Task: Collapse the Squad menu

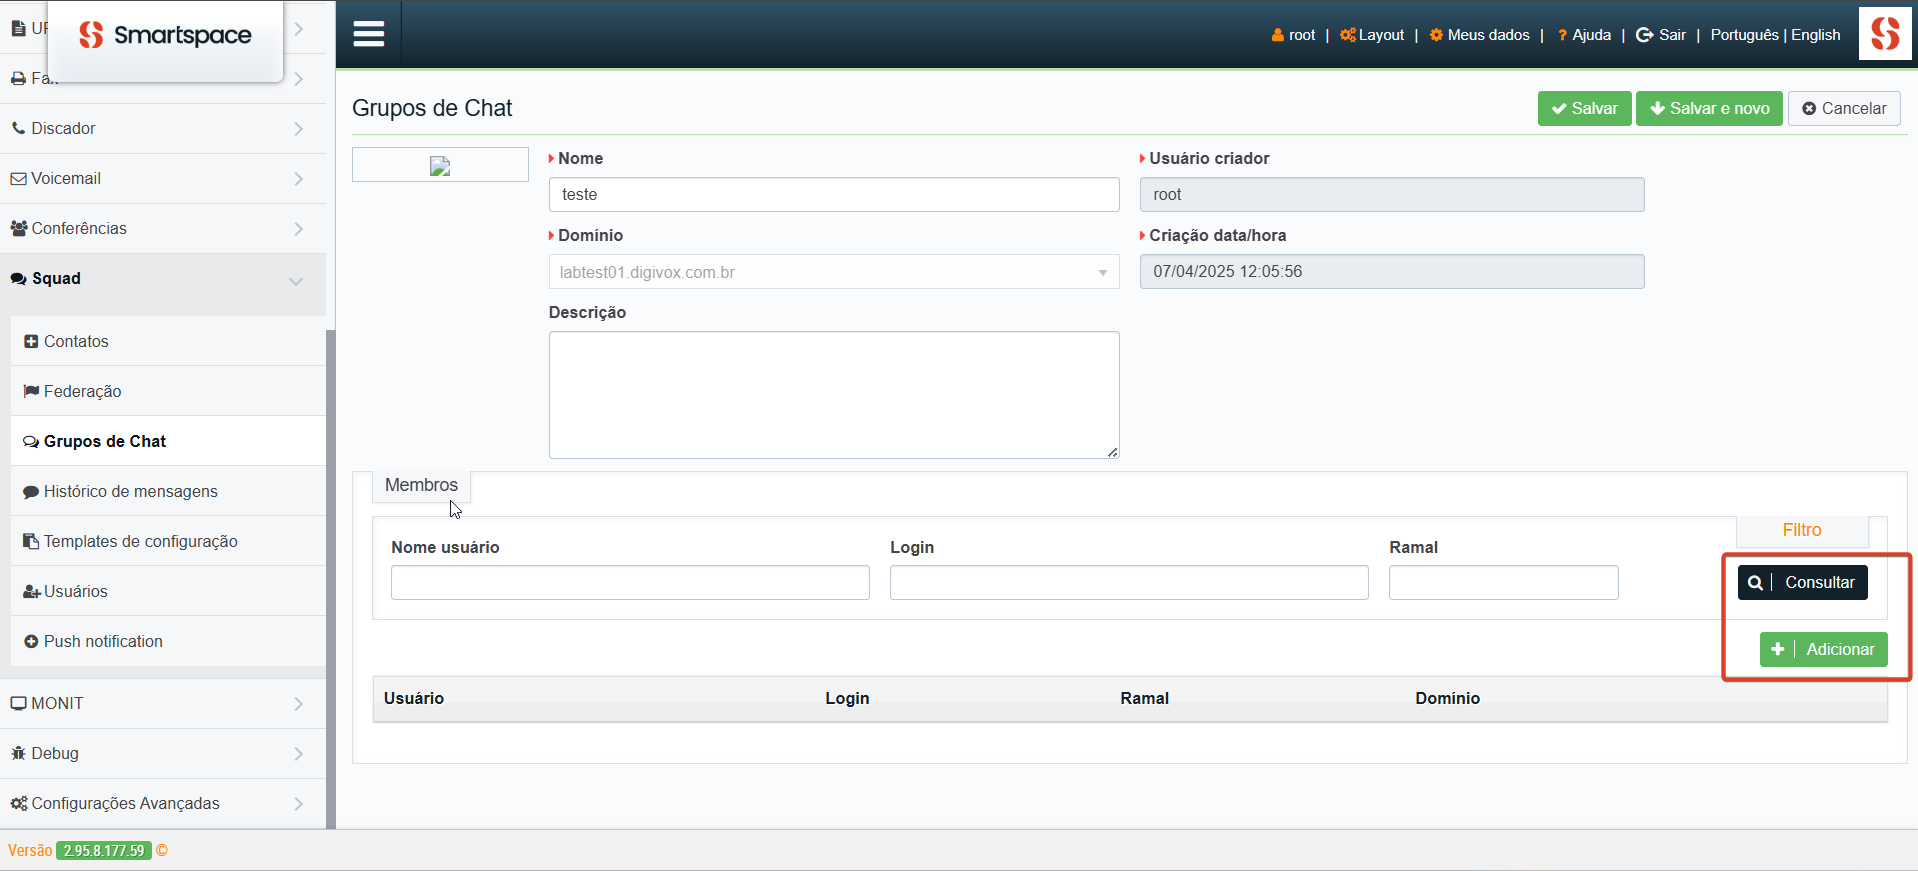Action: click(163, 279)
